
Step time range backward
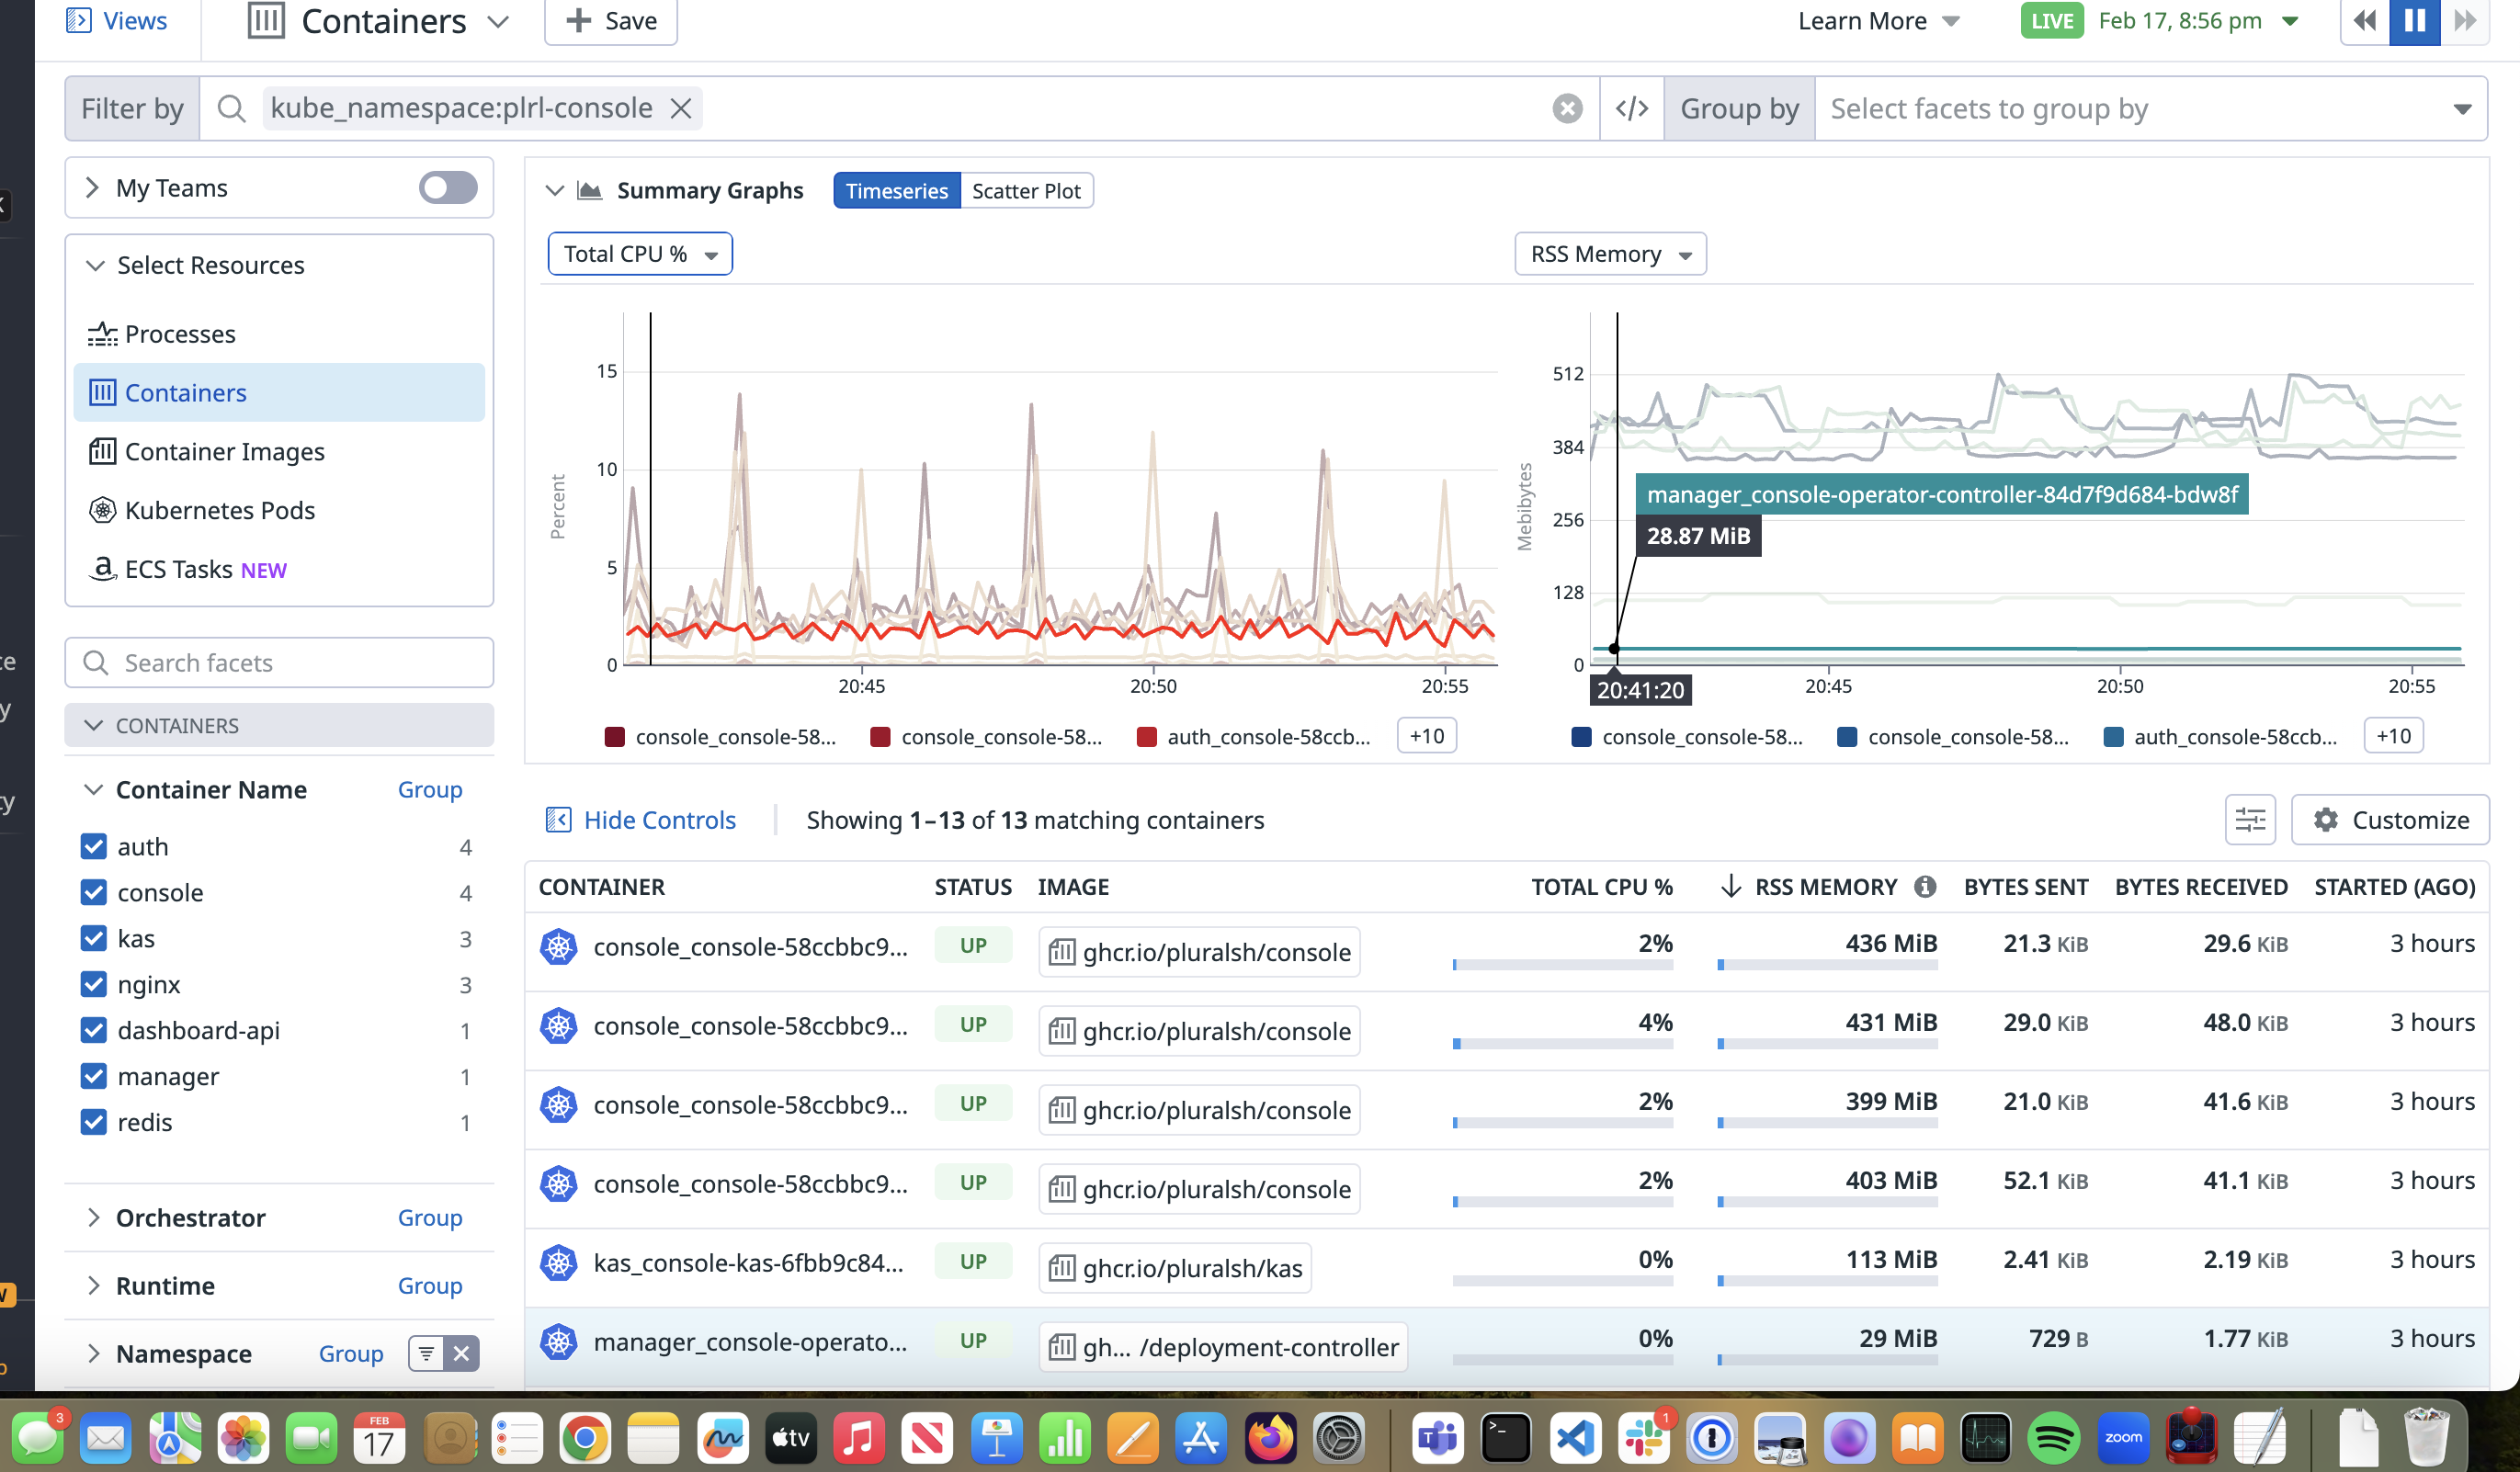(2365, 21)
